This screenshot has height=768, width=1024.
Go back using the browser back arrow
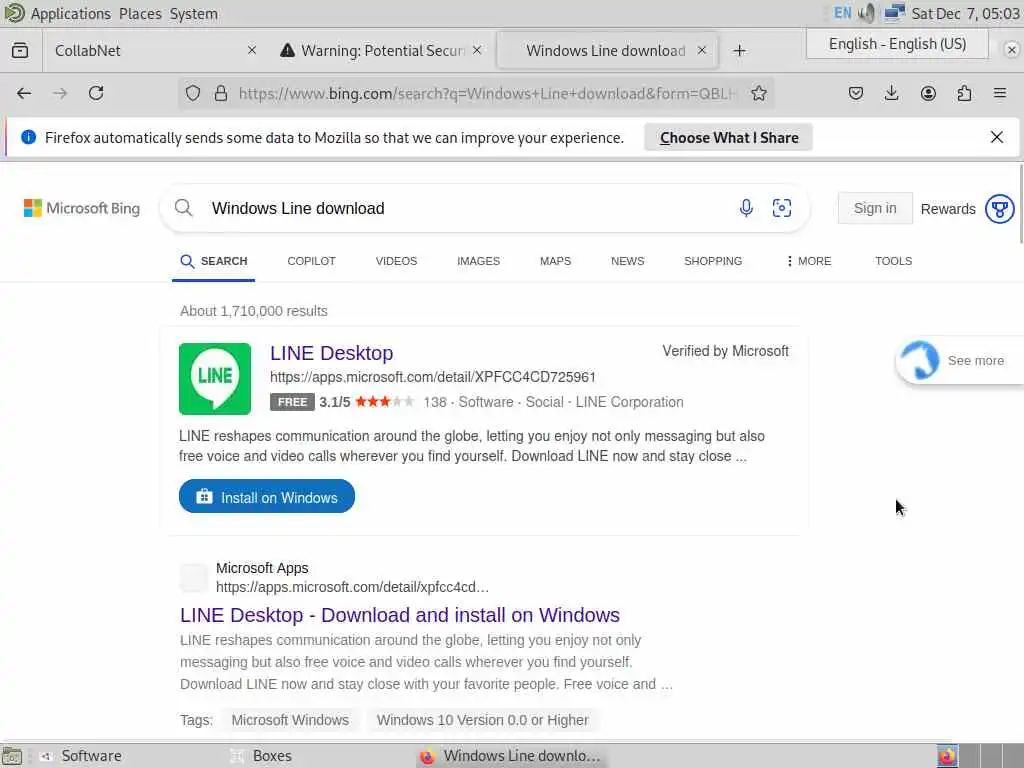click(x=24, y=93)
